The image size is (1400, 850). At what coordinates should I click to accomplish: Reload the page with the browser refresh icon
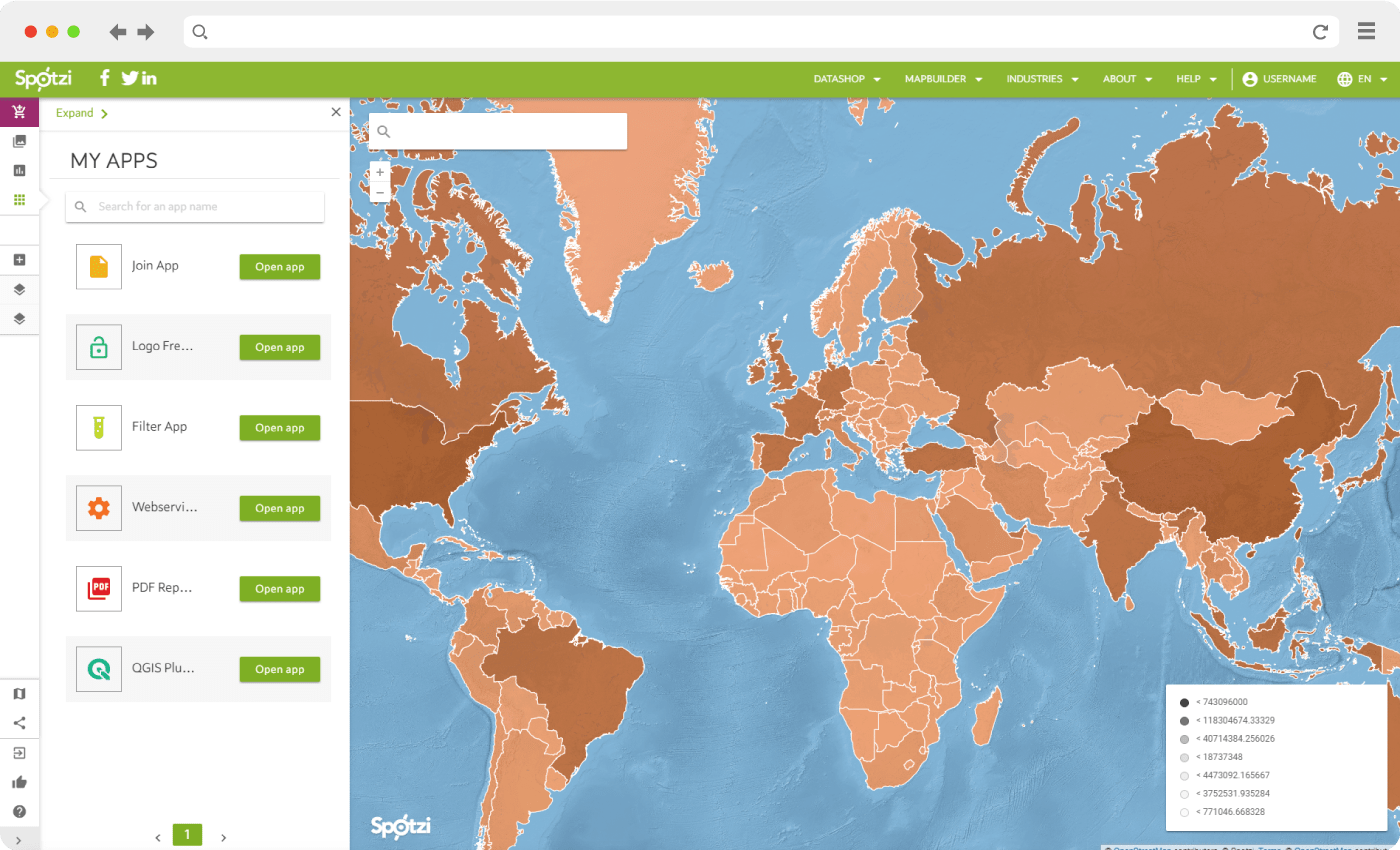pos(1320,32)
